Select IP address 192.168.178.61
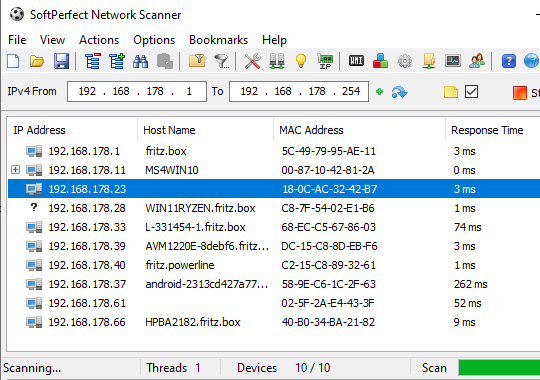Viewport: 540px width, 380px height. [x=87, y=303]
